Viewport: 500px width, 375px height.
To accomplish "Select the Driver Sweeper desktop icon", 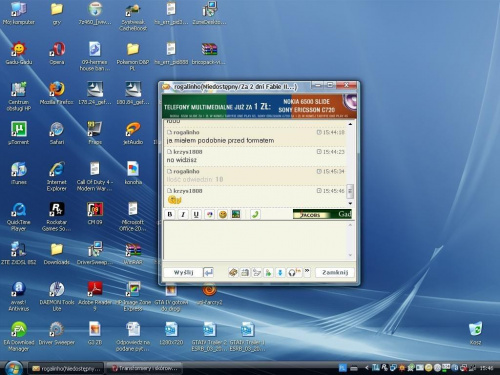I will point(57,333).
